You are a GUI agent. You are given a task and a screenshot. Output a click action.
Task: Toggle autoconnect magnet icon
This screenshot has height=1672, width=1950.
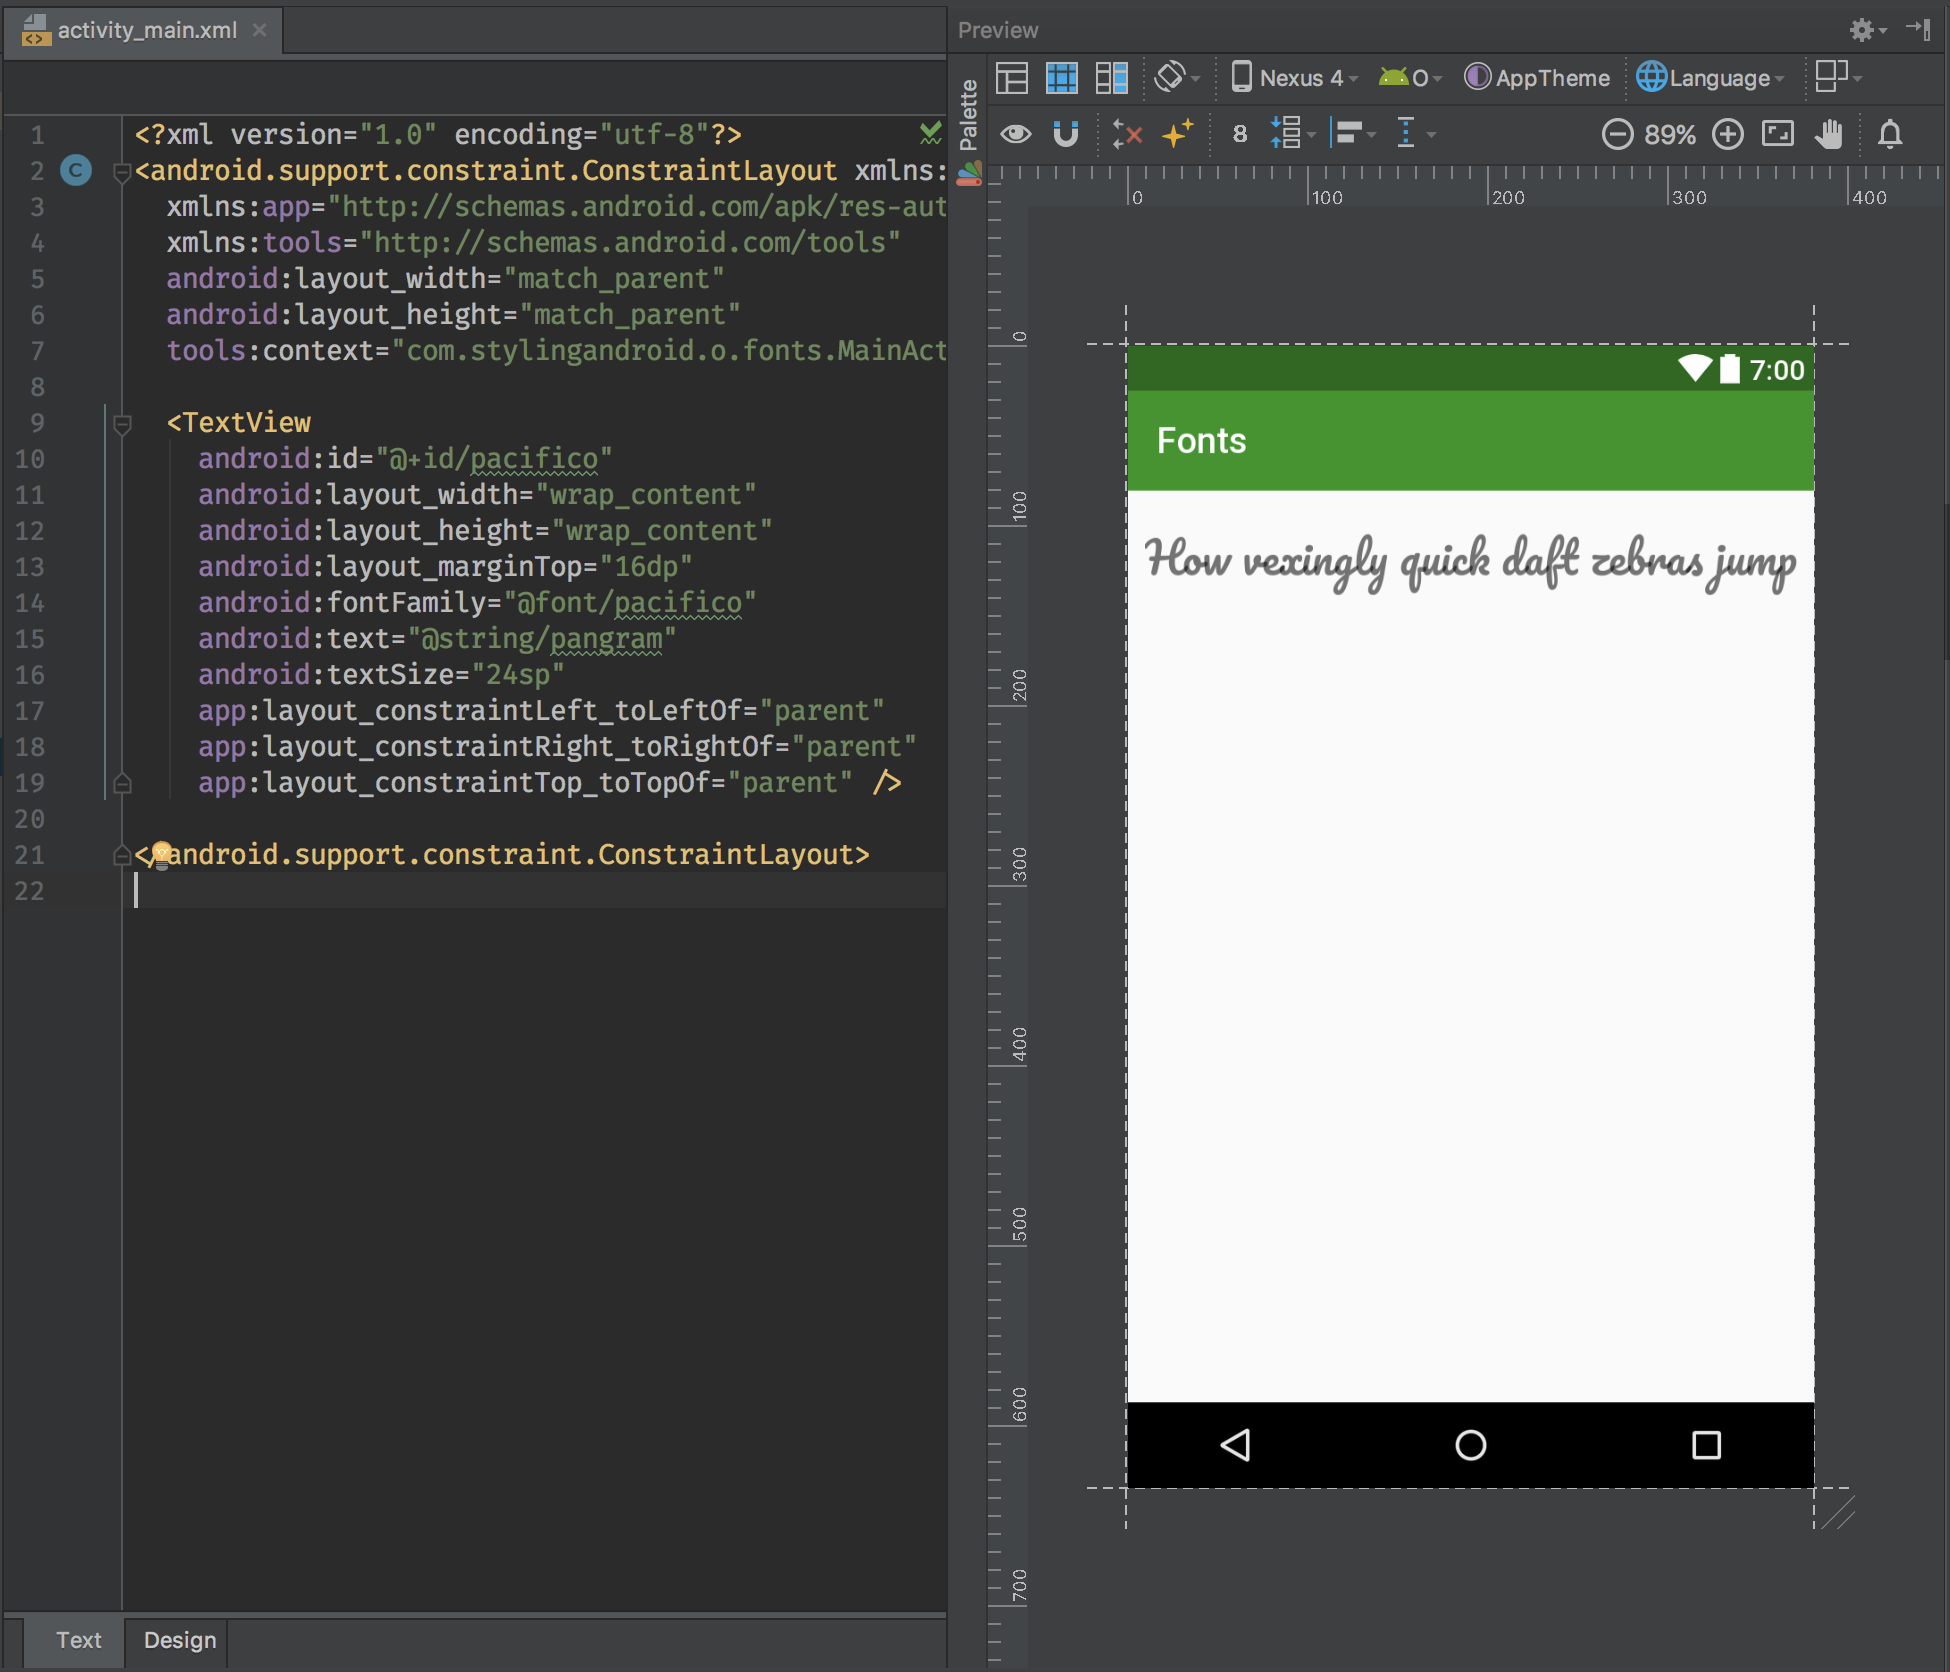(1066, 134)
